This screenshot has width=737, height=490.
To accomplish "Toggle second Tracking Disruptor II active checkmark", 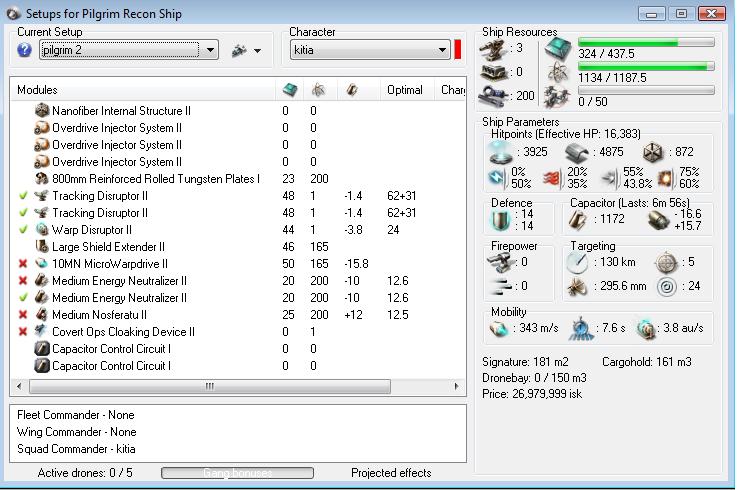I will click(23, 213).
